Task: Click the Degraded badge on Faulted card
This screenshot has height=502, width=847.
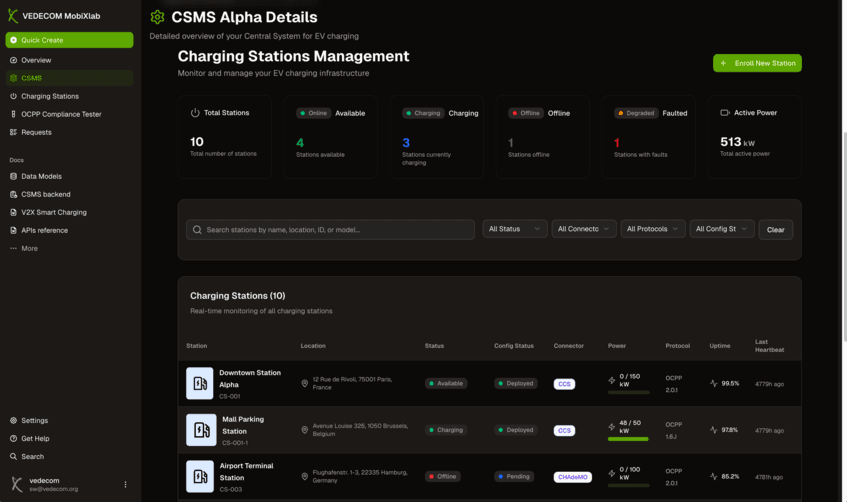Action: click(636, 113)
